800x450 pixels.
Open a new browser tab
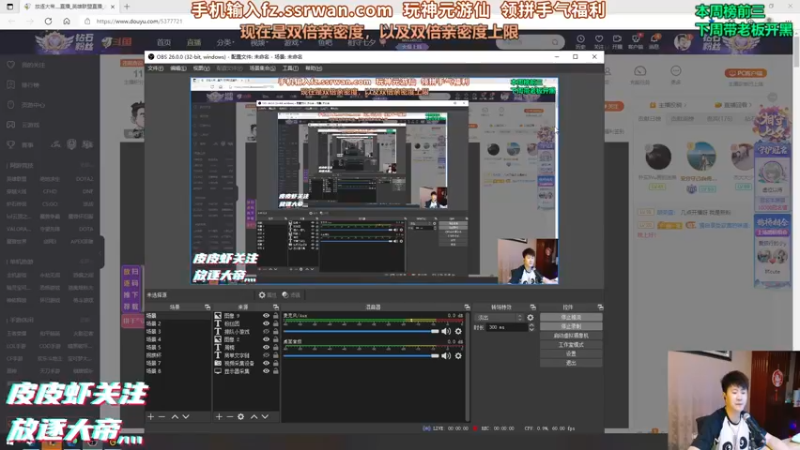127,7
